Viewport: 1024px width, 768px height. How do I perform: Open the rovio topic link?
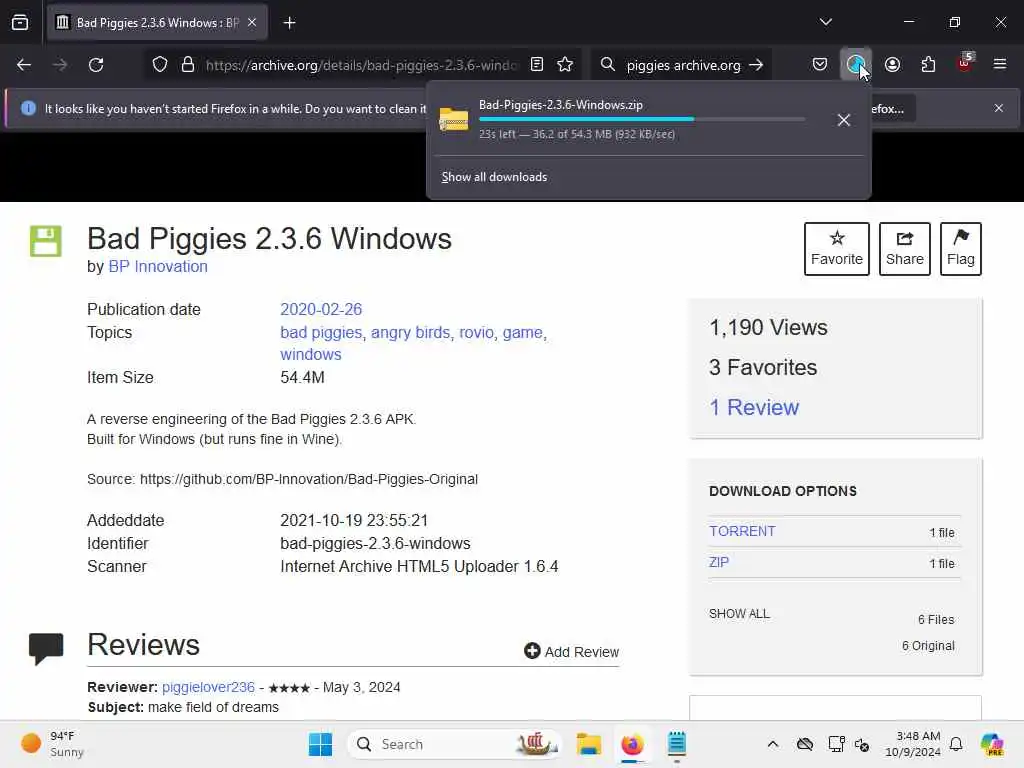coord(476,332)
